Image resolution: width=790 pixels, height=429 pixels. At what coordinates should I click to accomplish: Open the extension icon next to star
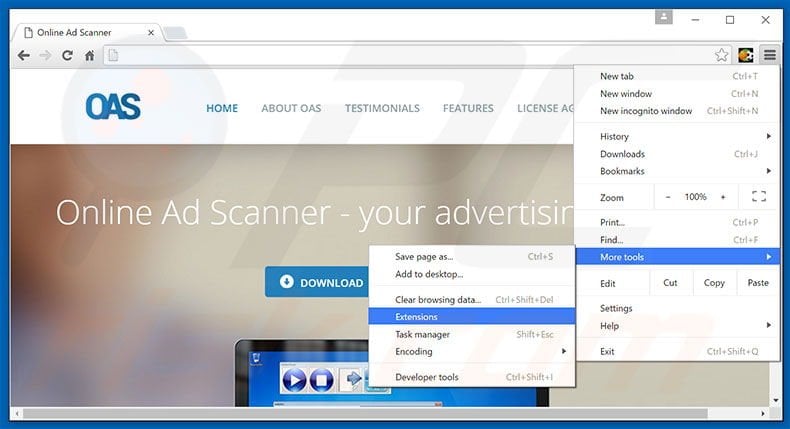click(x=746, y=55)
